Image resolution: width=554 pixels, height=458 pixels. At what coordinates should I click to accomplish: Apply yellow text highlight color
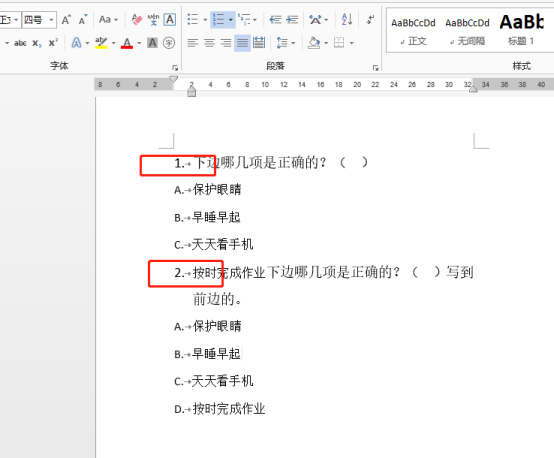pos(101,43)
